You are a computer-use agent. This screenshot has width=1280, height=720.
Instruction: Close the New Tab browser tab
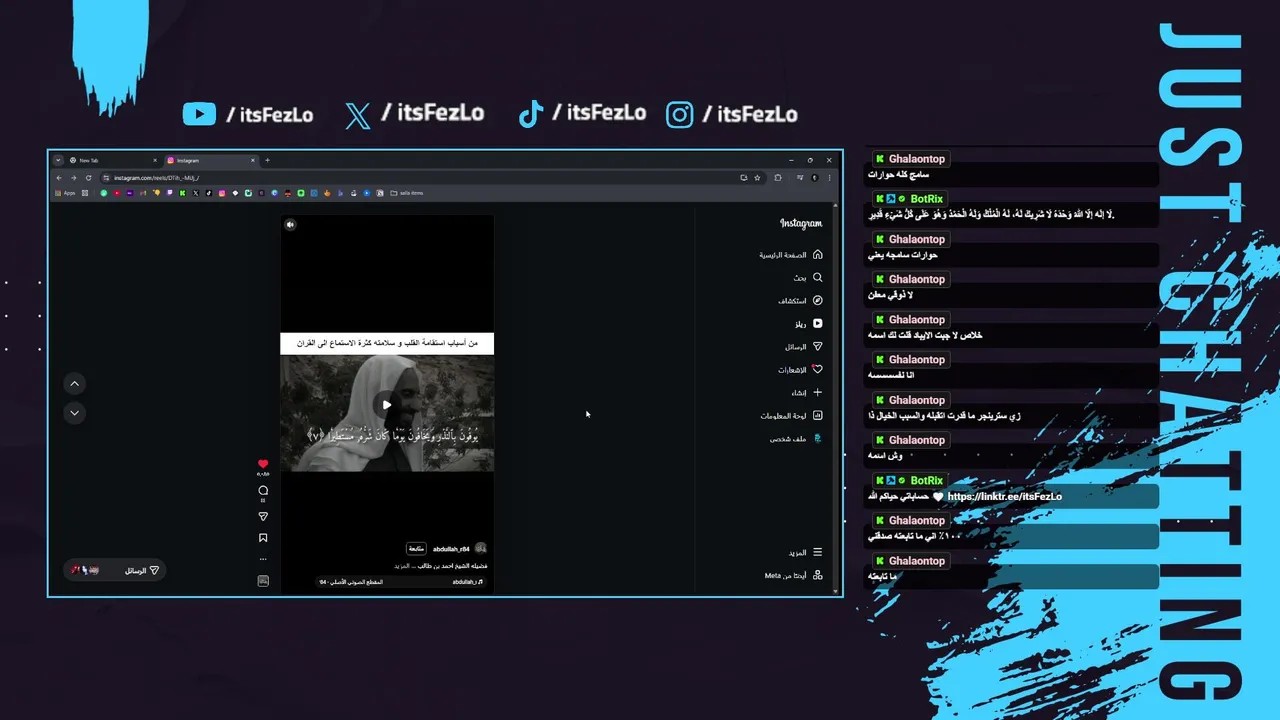155,160
